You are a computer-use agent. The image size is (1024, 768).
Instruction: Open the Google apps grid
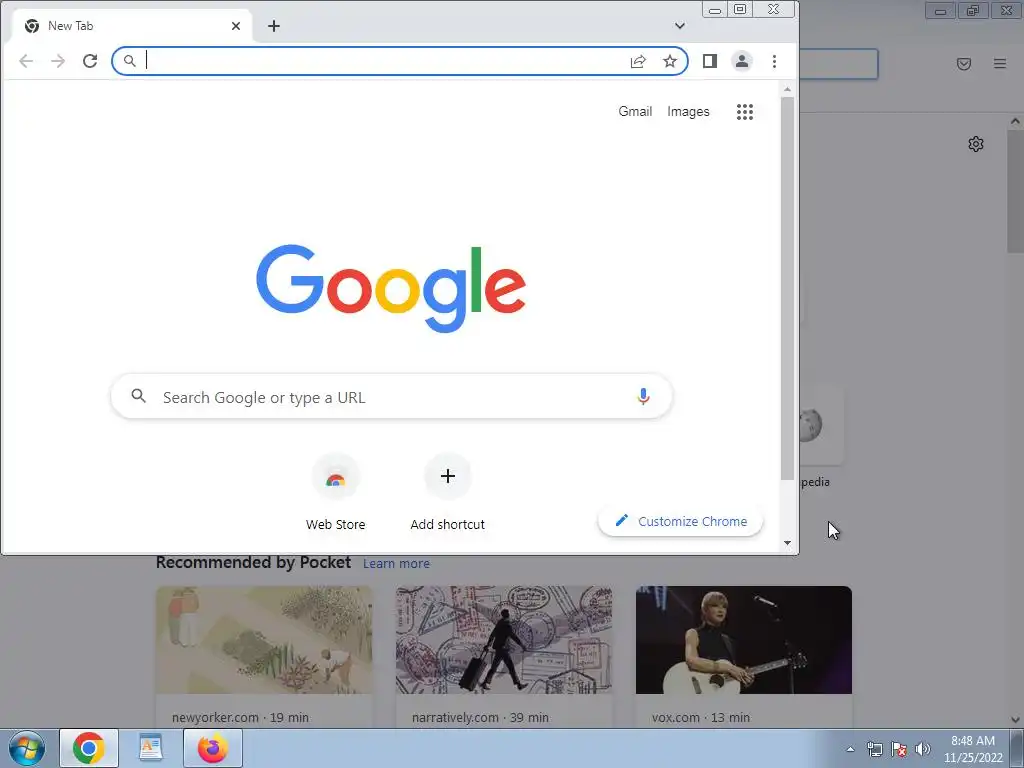tap(745, 112)
